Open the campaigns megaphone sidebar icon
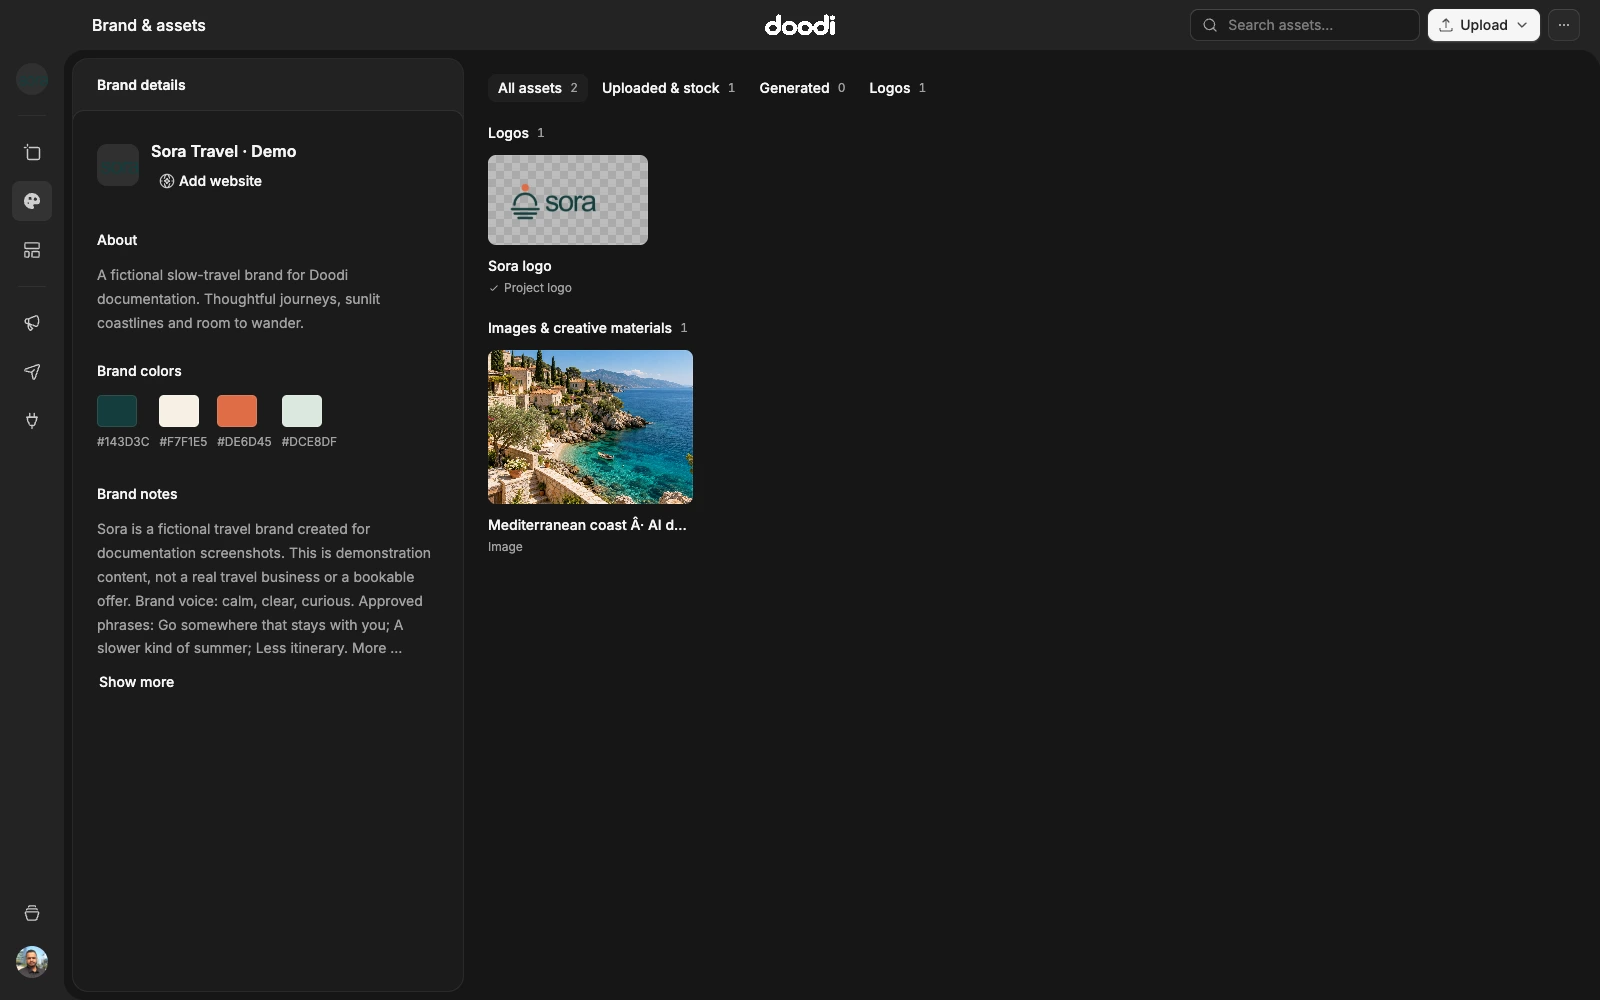The height and width of the screenshot is (1000, 1600). click(x=32, y=322)
